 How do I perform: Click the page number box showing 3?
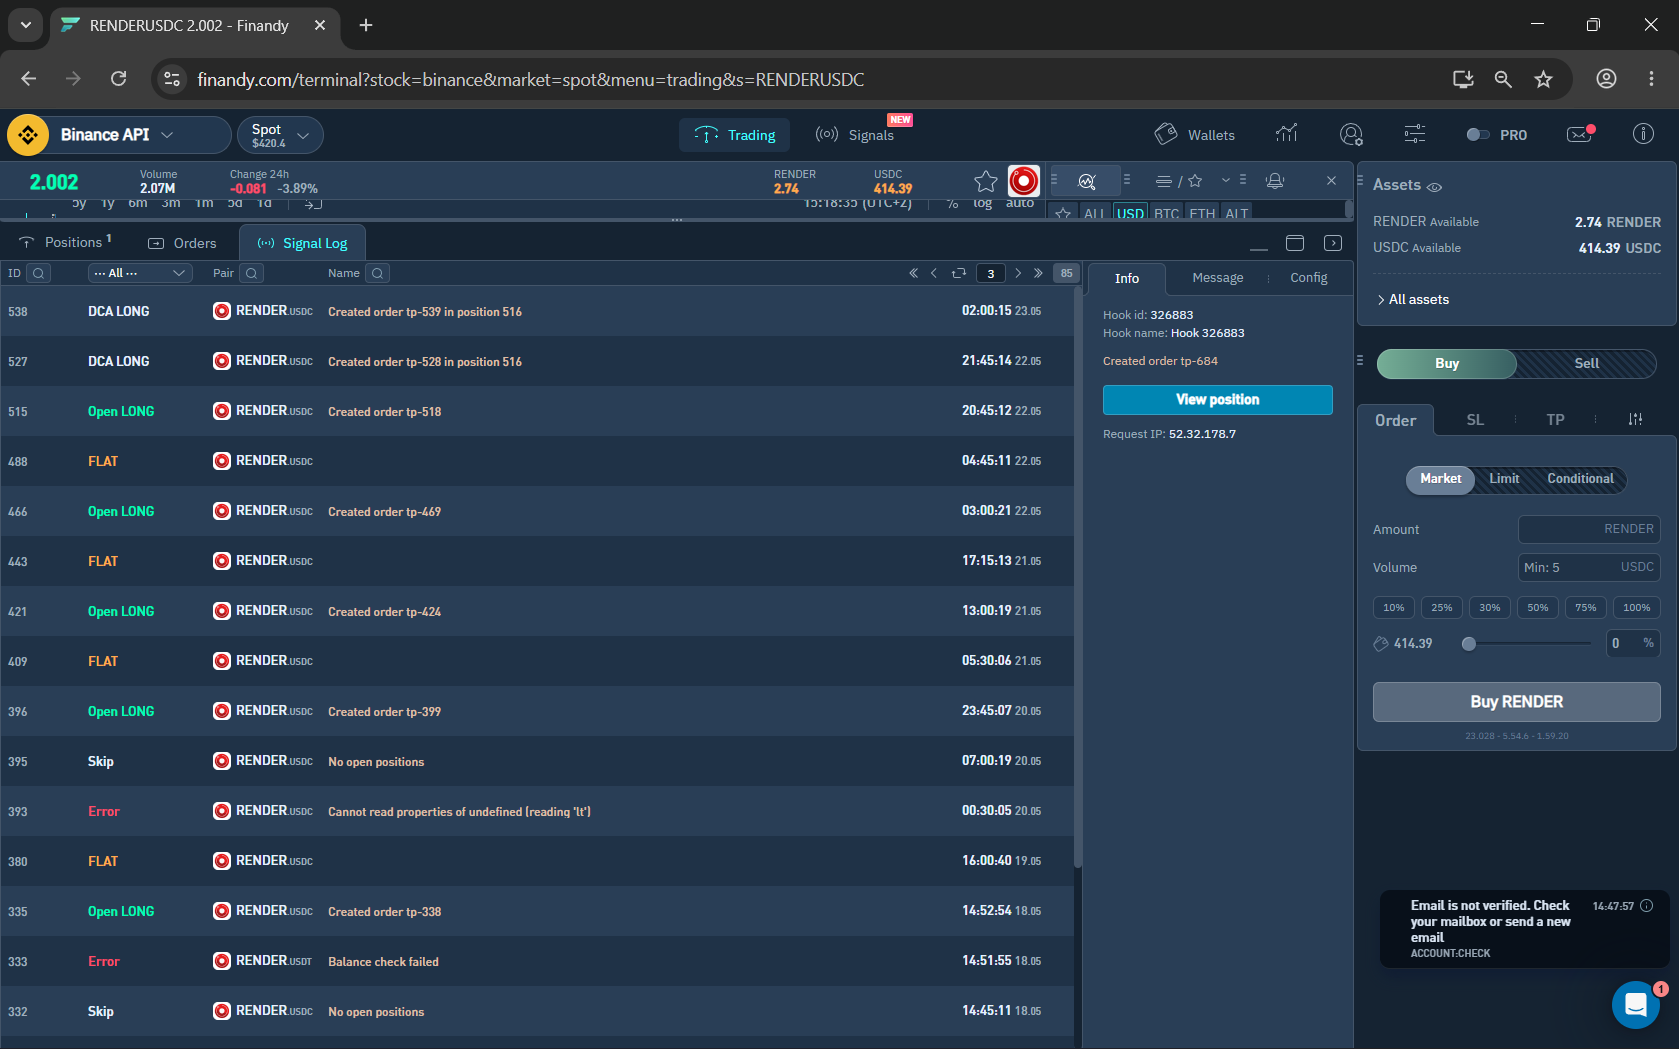tap(990, 273)
